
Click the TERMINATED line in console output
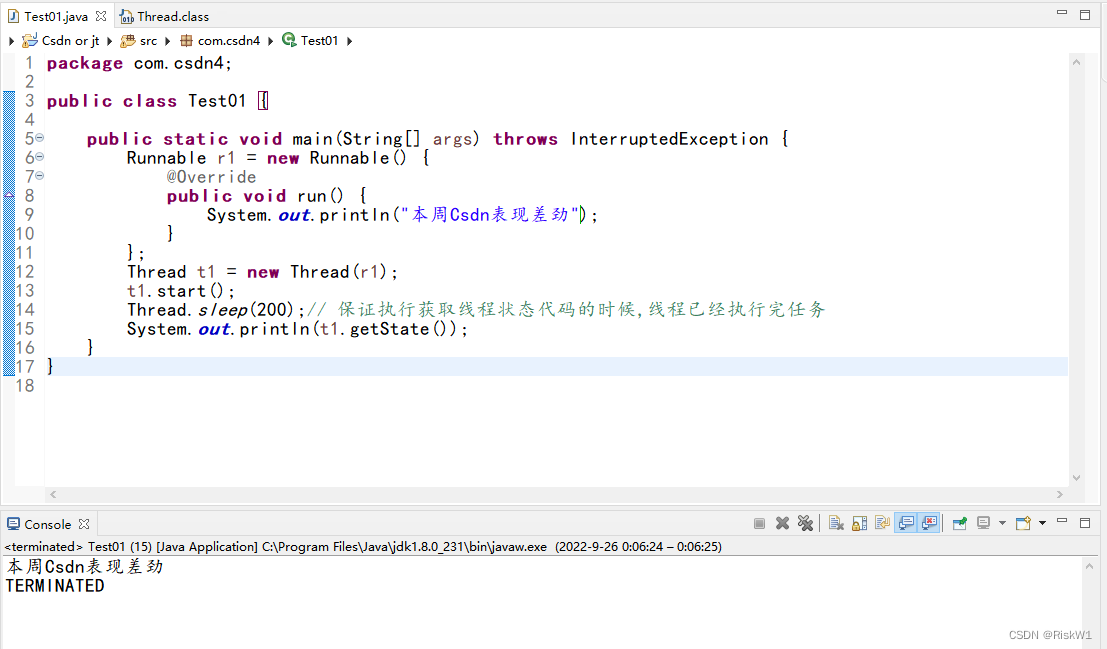(55, 586)
